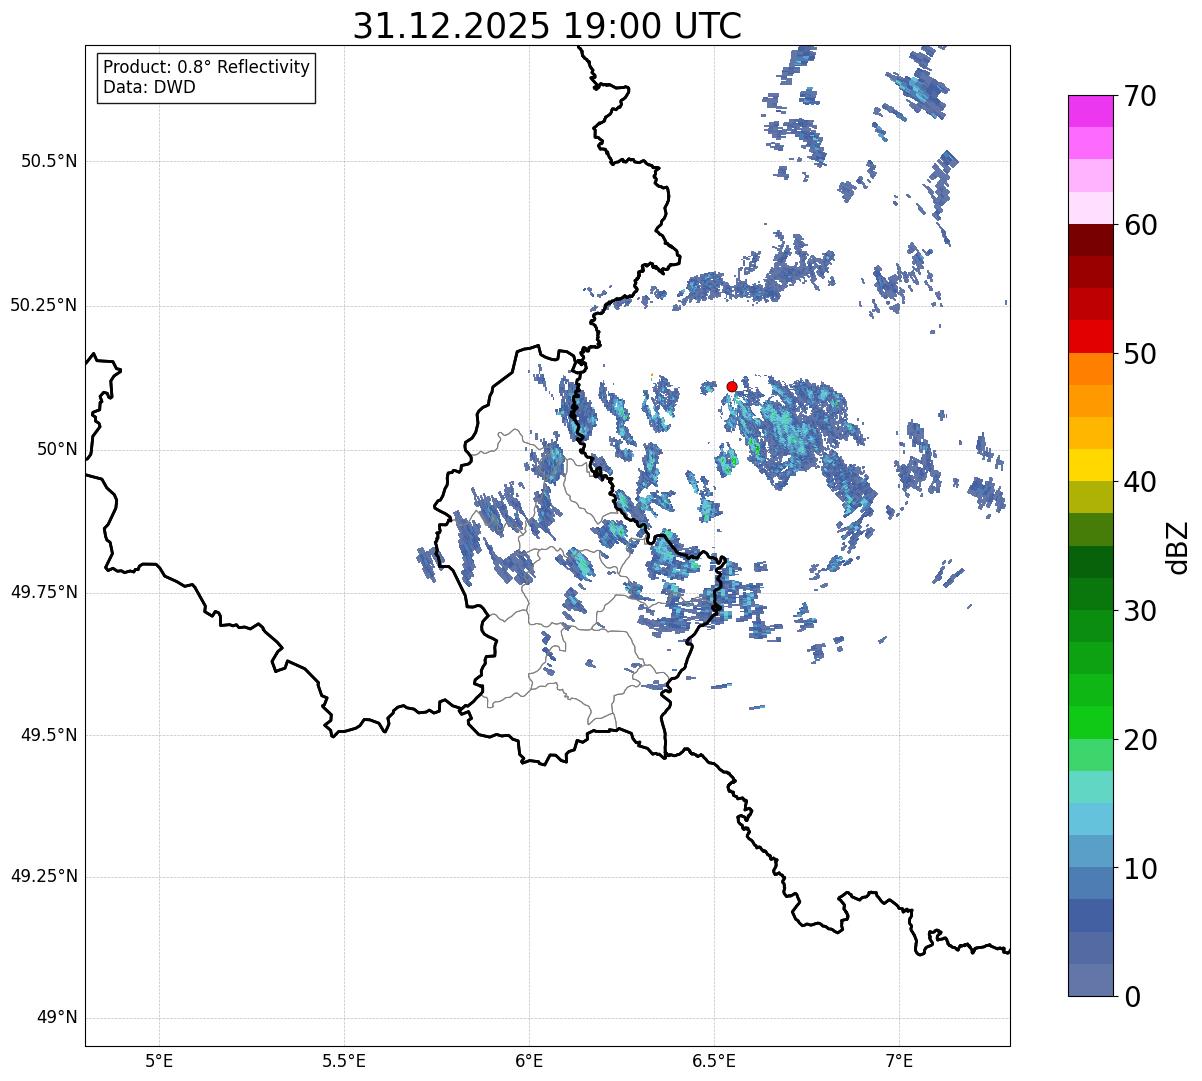The height and width of the screenshot is (1081, 1202).
Task: Pick the slate blue swatch at colorbar bottom
Action: coord(1091,980)
